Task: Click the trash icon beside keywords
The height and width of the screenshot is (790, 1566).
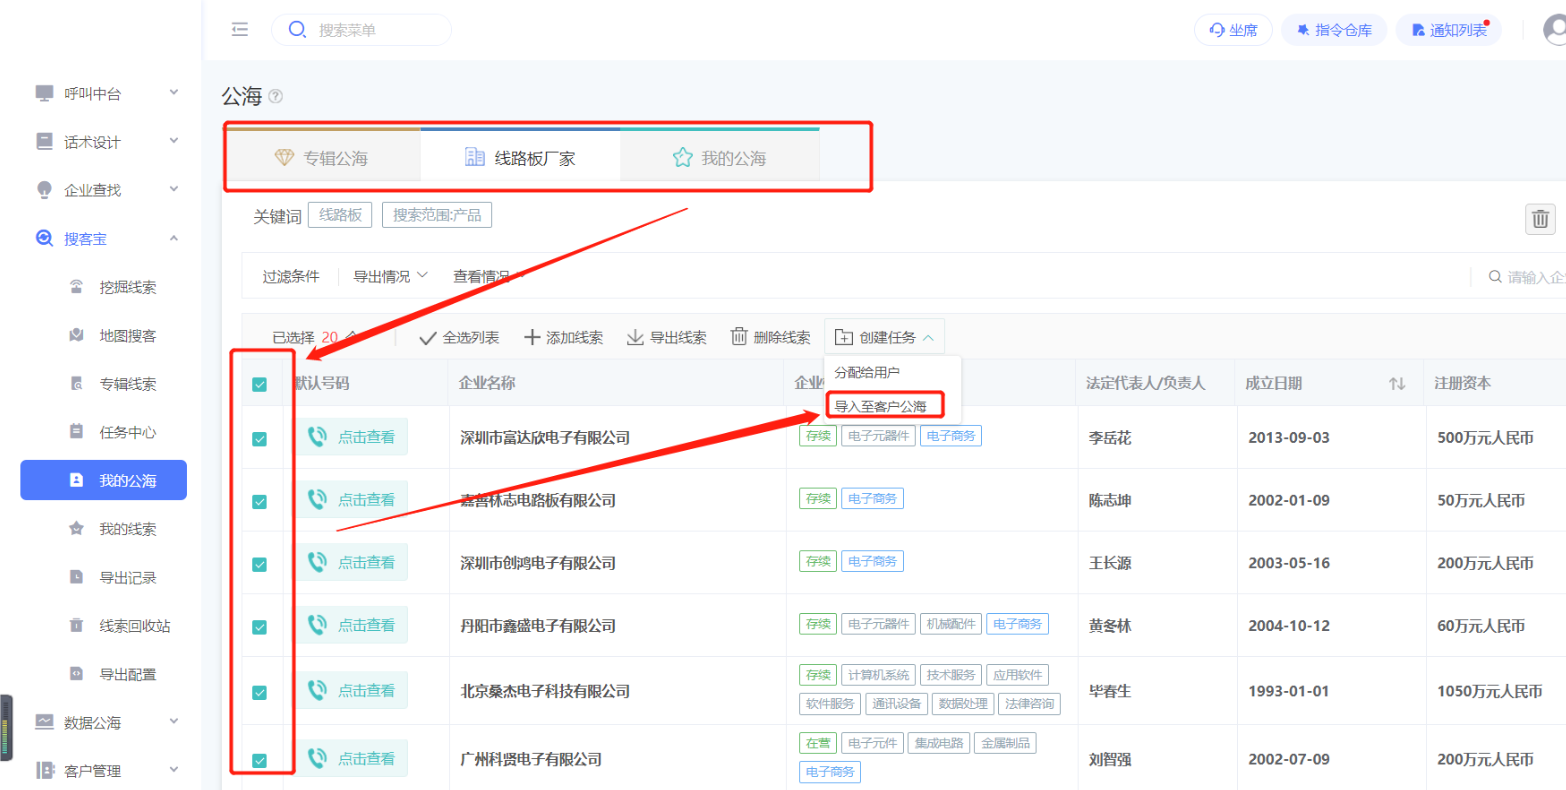Action: [x=1540, y=219]
